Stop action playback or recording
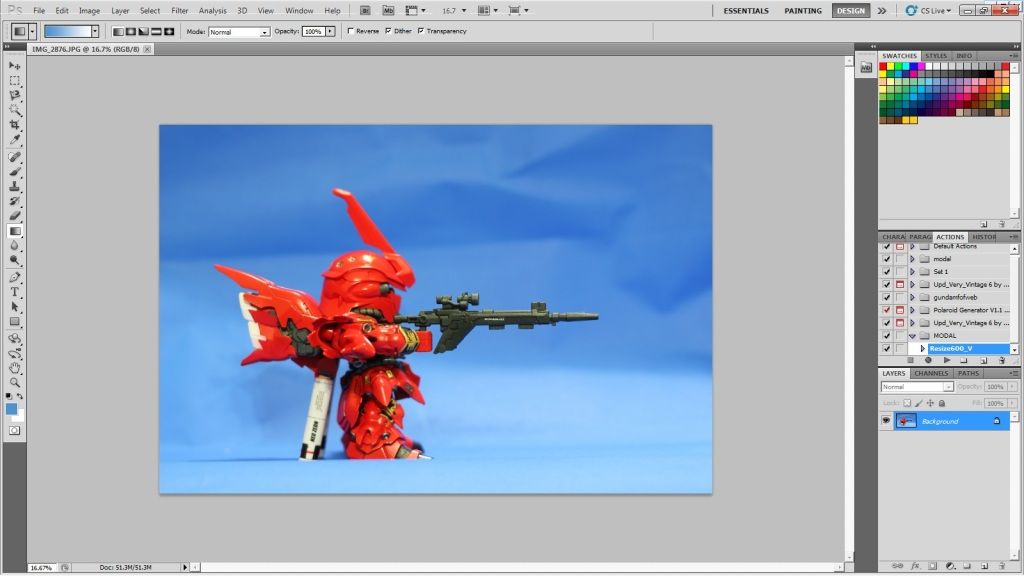The height and width of the screenshot is (576, 1024). pyautogui.click(x=910, y=360)
